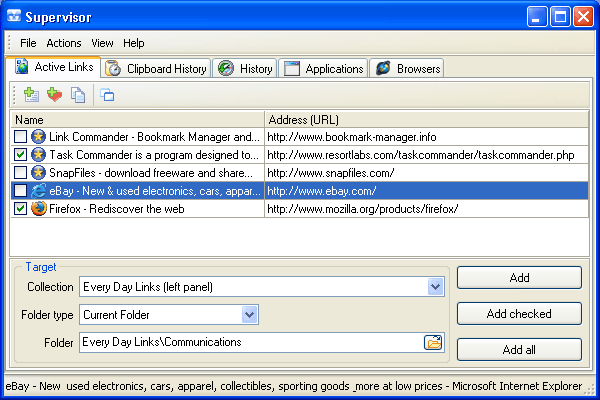This screenshot has height=400, width=600.
Task: Open the Help menu
Action: click(134, 43)
